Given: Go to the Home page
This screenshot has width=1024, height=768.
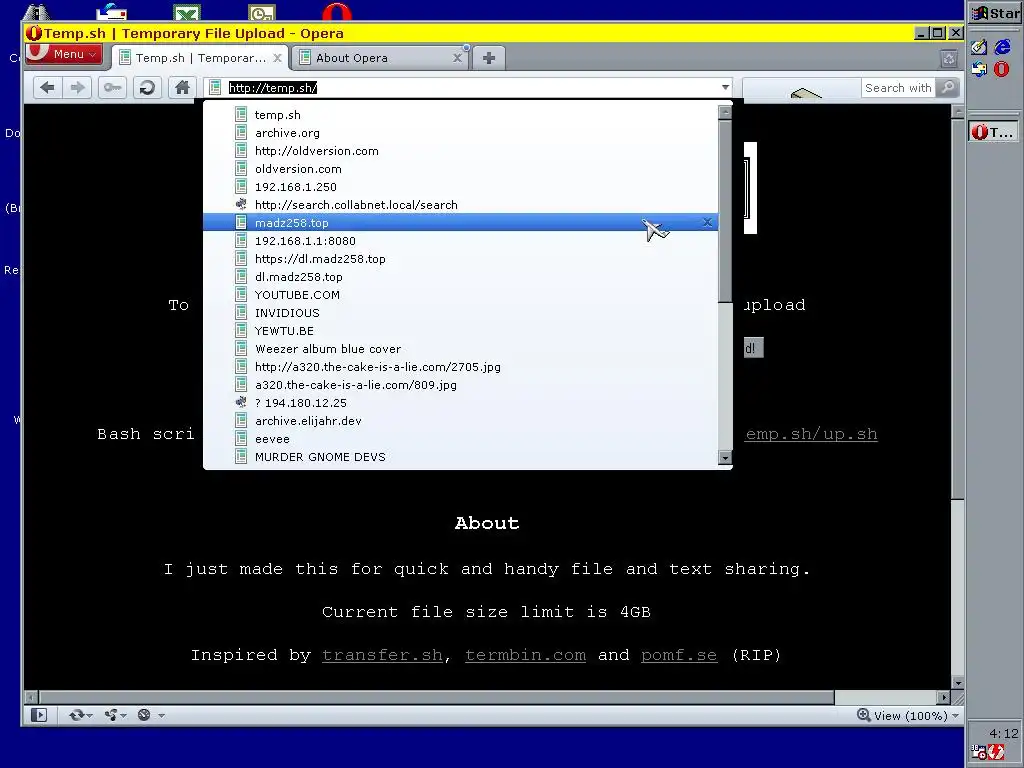Looking at the screenshot, I should (x=182, y=88).
